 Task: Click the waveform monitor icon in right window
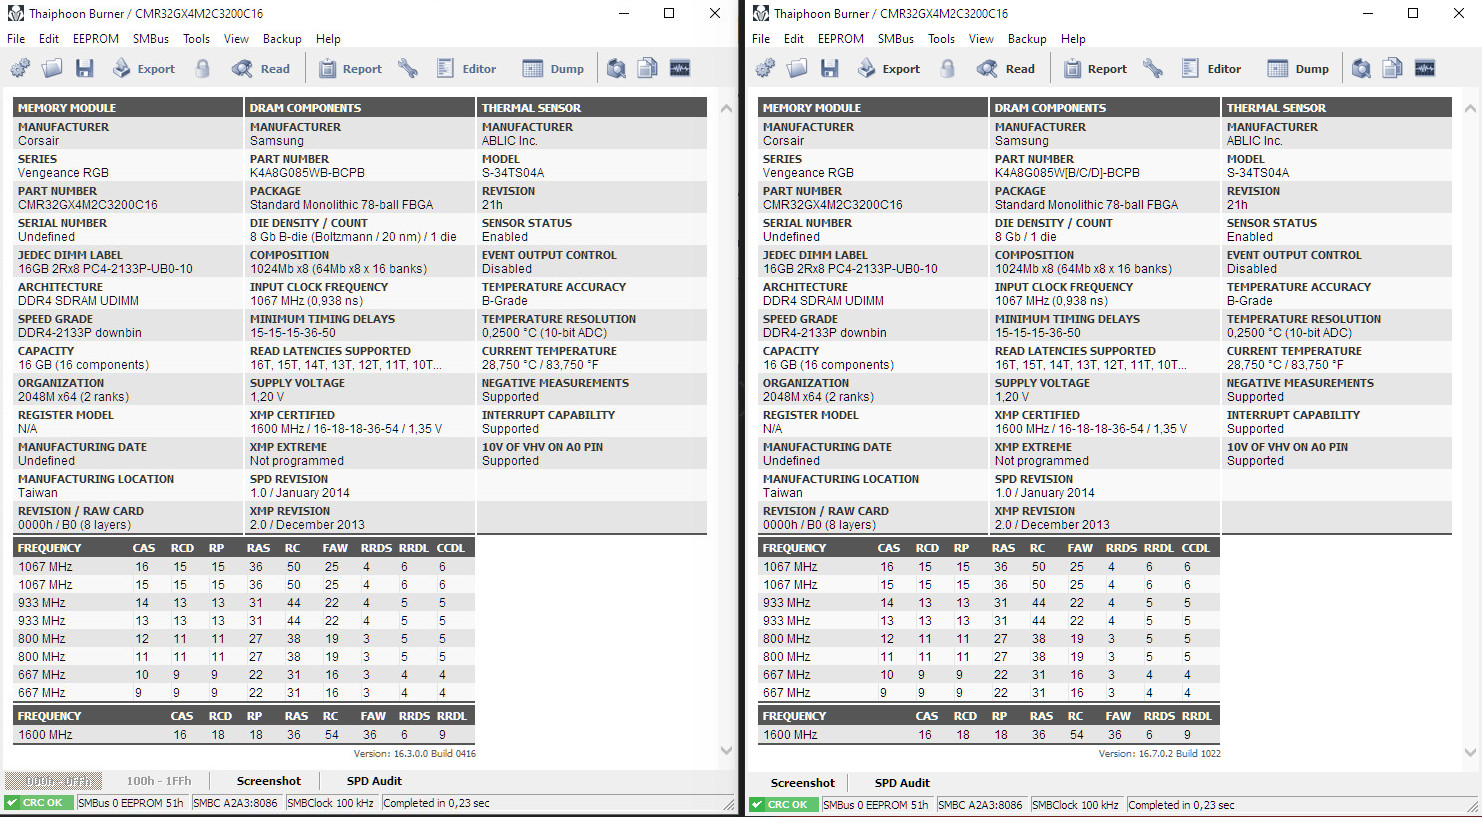pos(1425,69)
